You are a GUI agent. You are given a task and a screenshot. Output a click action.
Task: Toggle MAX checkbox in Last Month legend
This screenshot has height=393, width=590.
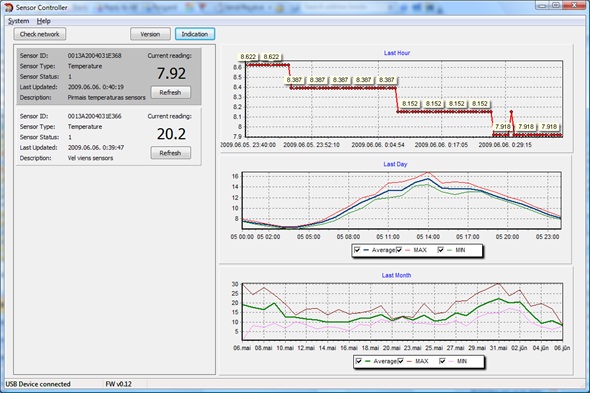[x=400, y=361]
